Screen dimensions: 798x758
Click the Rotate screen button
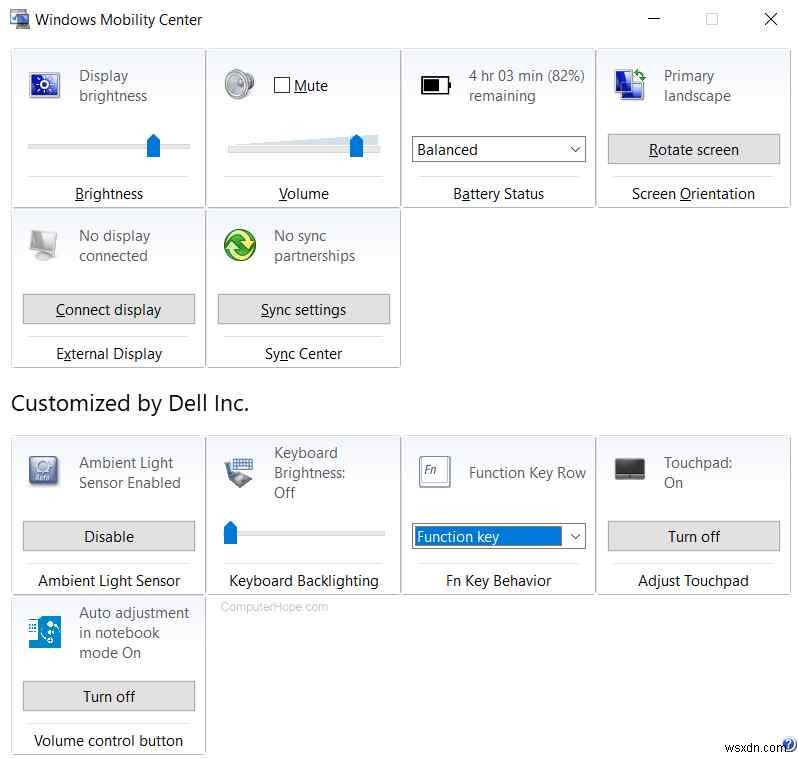pos(693,149)
